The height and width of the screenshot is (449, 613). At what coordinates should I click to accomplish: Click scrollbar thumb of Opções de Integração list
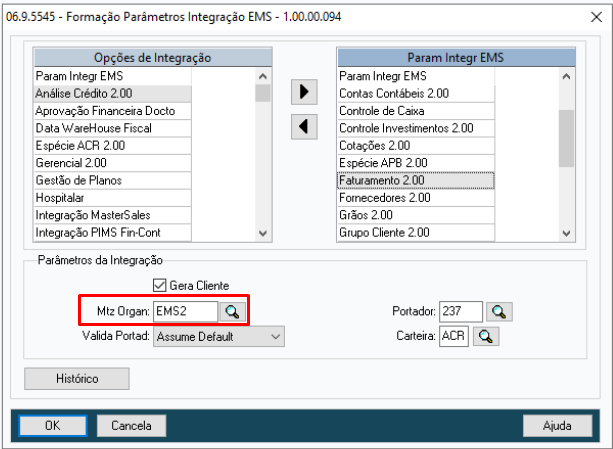[x=263, y=93]
